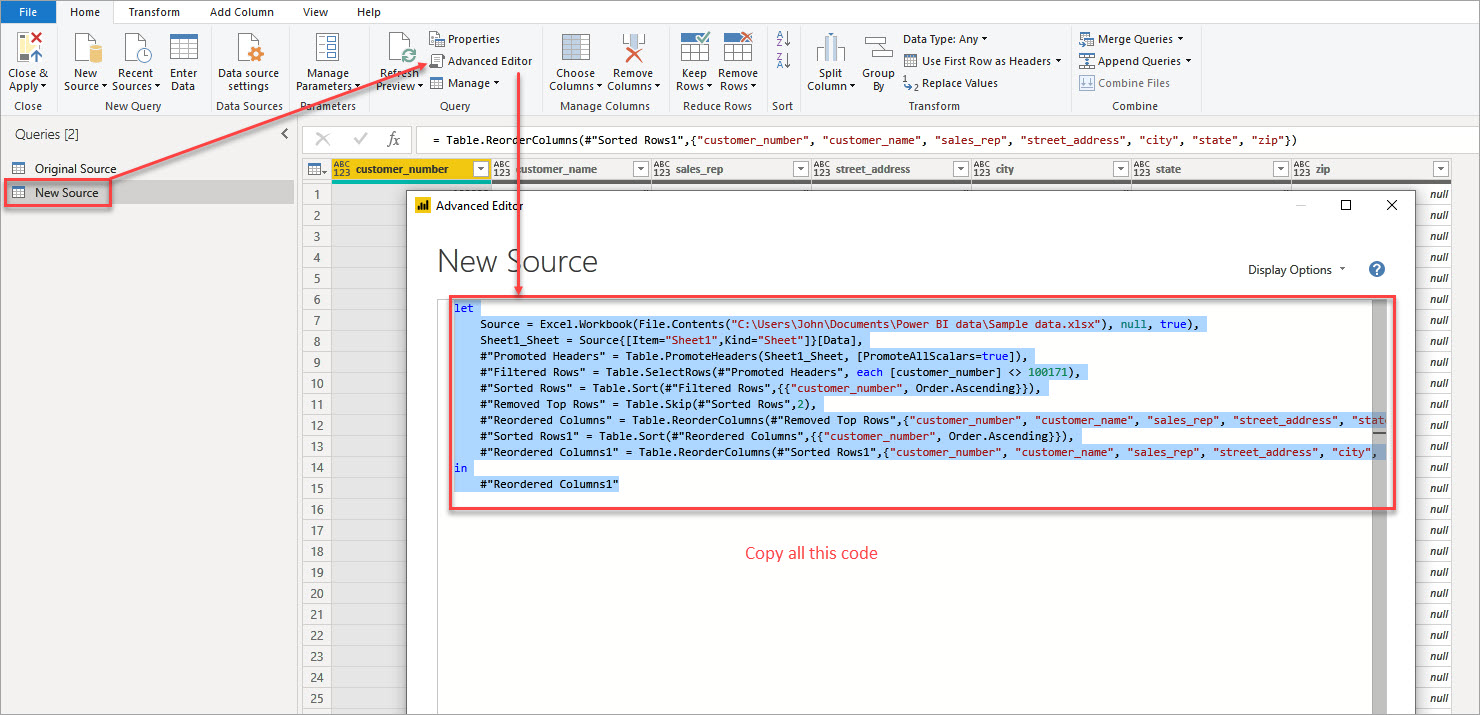This screenshot has width=1480, height=715.
Task: Open the Advanced Editor from ribbon
Action: (x=480, y=61)
